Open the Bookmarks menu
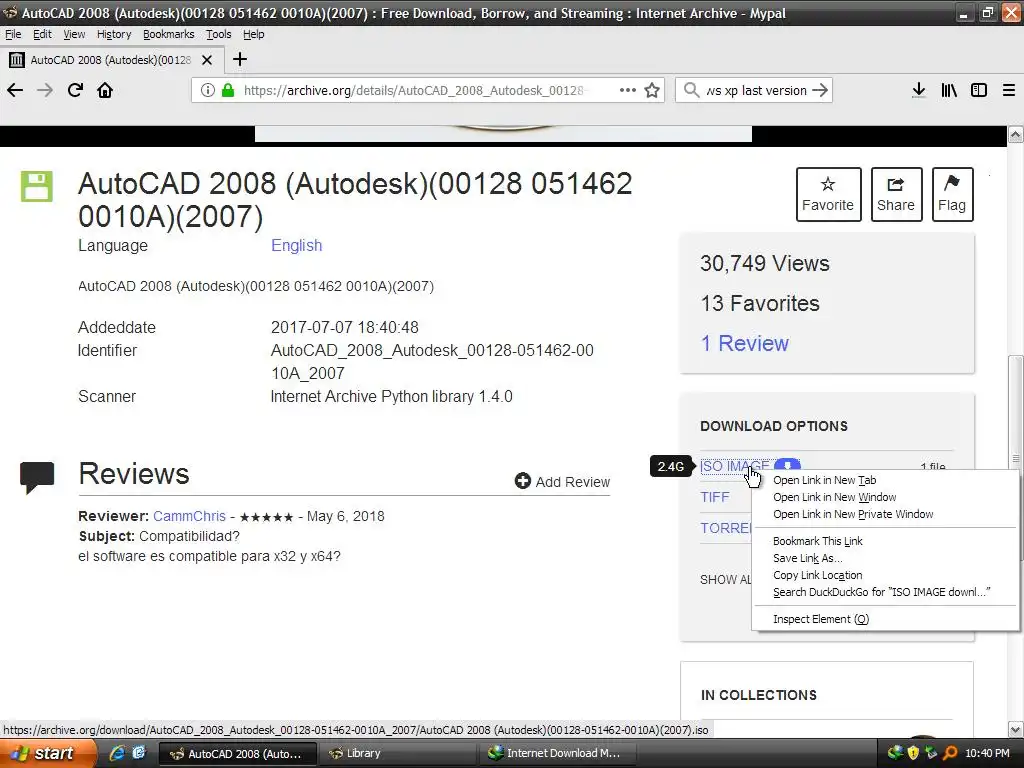 [168, 34]
